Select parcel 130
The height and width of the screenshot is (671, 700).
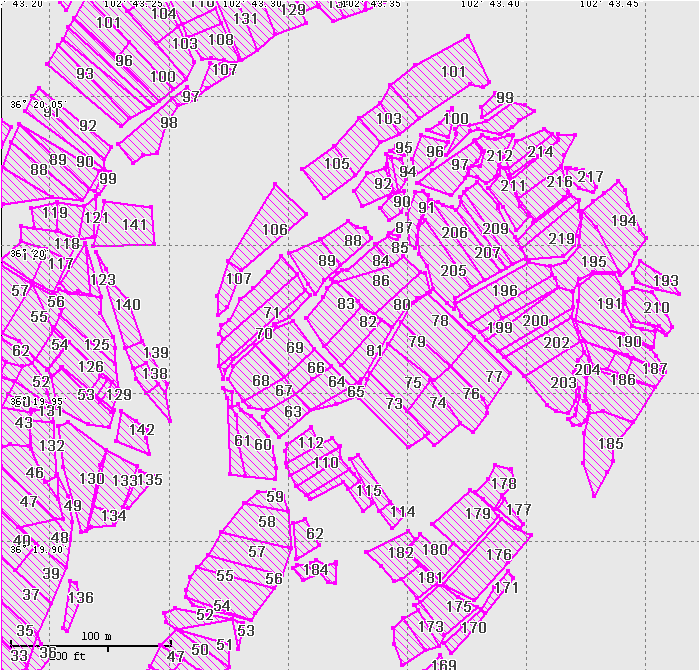click(x=91, y=479)
